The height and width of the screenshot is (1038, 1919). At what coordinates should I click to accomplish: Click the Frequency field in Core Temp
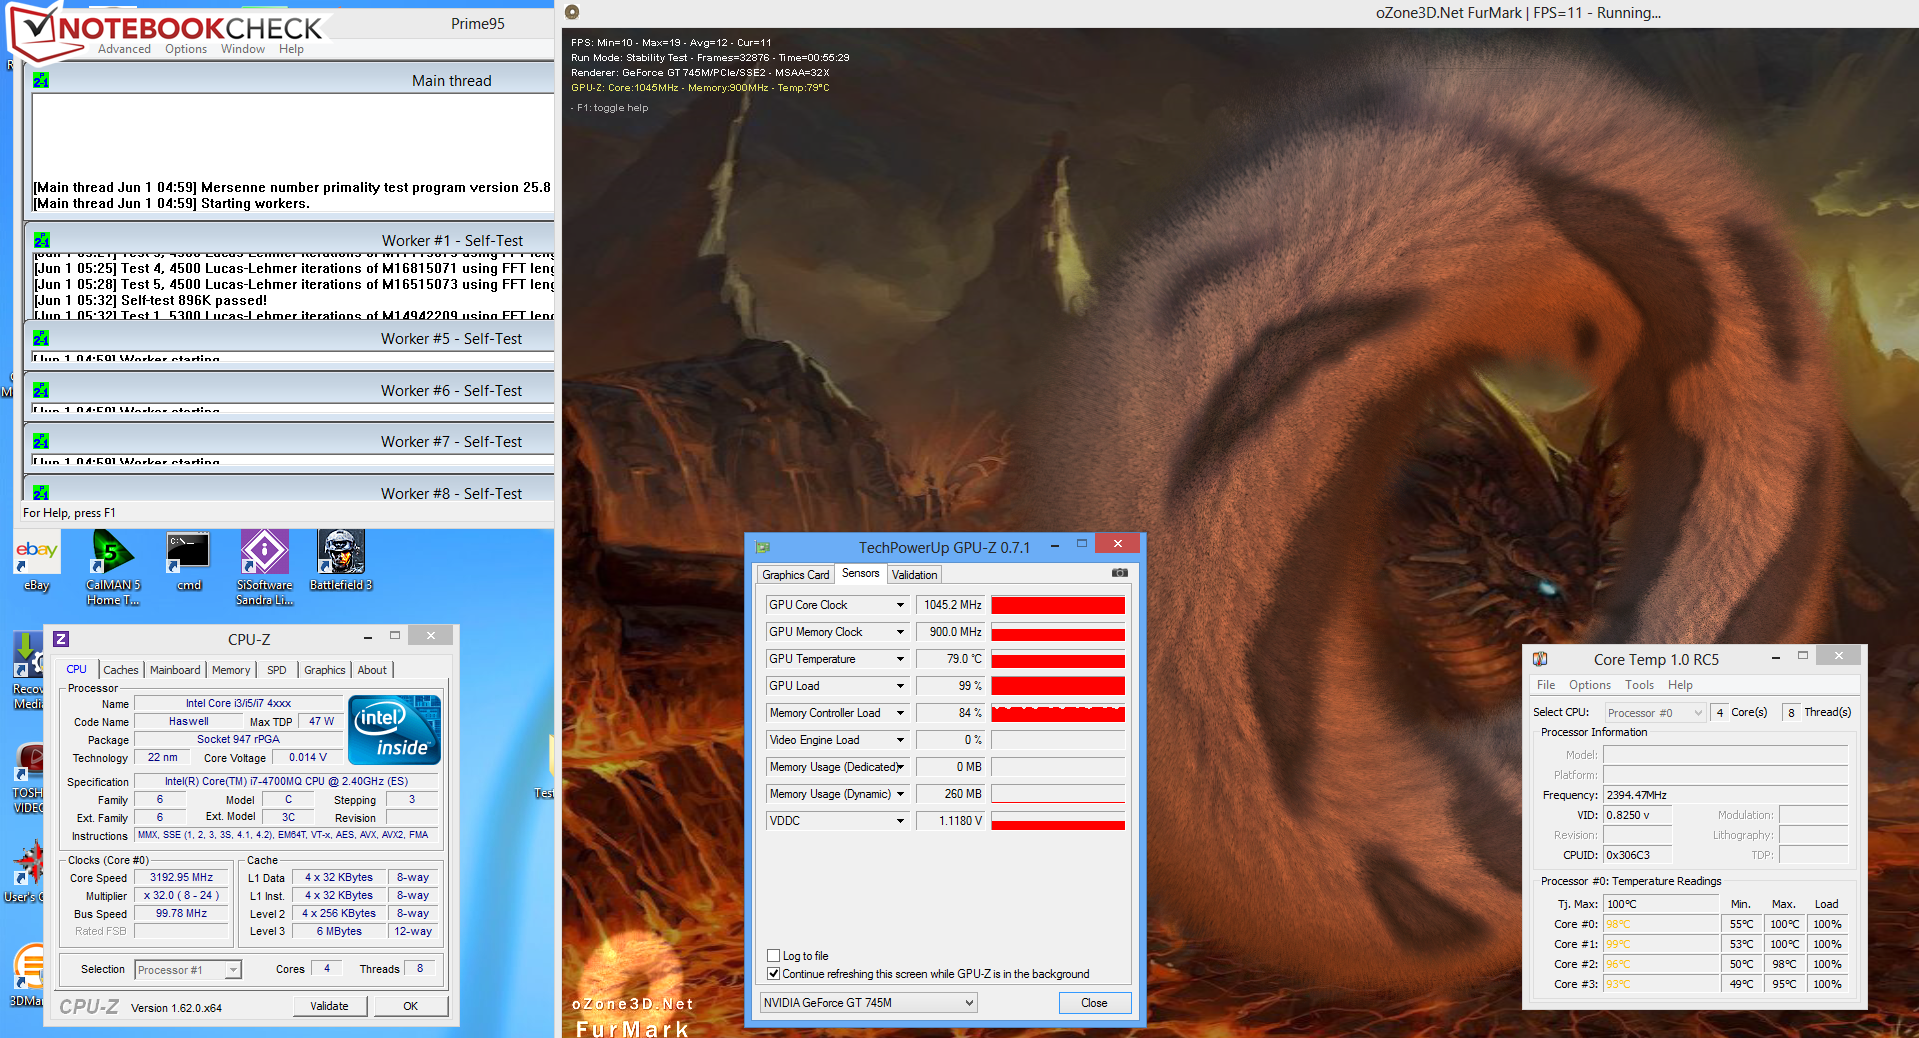click(1726, 795)
